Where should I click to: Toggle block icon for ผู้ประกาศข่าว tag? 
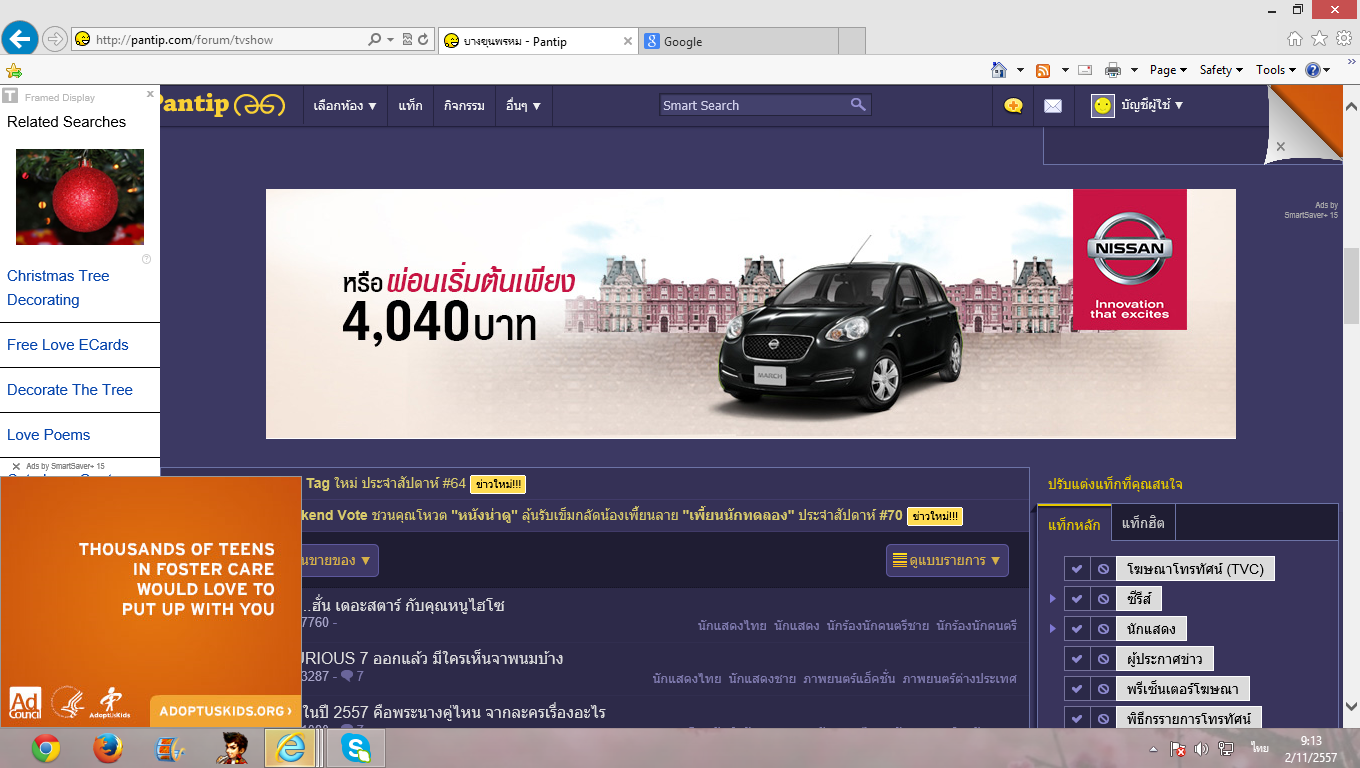(1103, 659)
